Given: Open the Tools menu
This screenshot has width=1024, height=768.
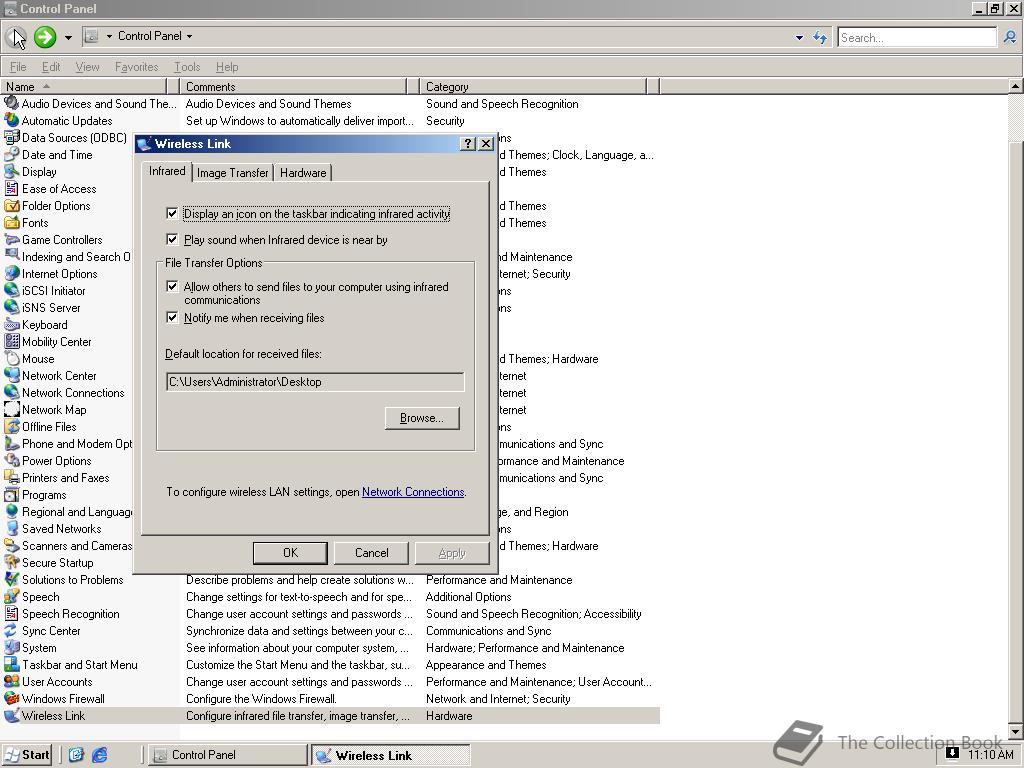Looking at the screenshot, I should pos(187,67).
